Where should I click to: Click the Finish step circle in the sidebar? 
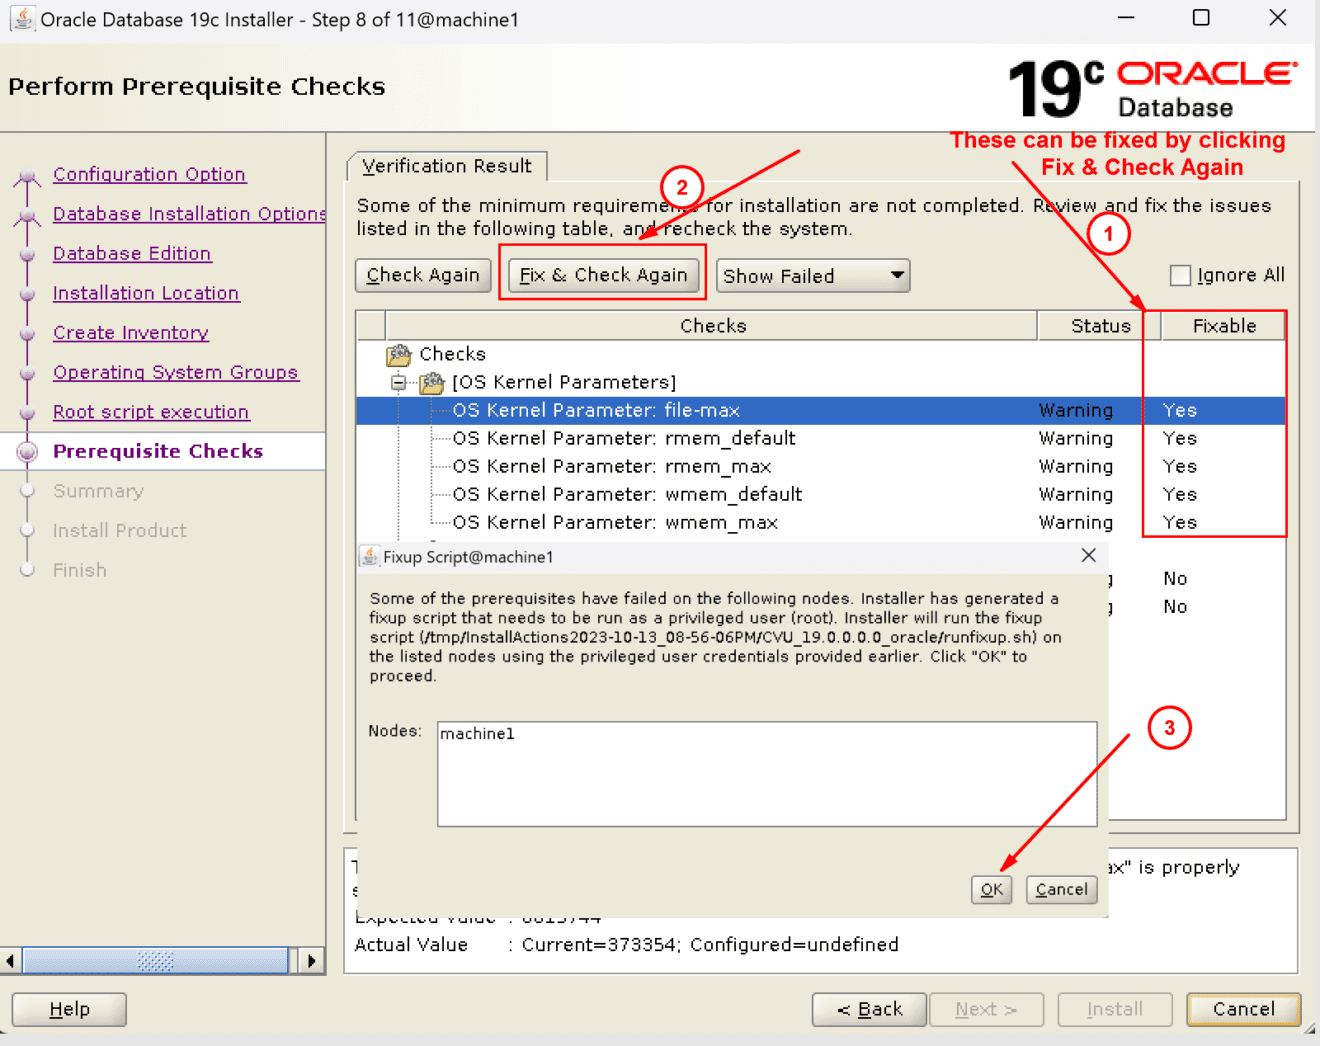(27, 570)
